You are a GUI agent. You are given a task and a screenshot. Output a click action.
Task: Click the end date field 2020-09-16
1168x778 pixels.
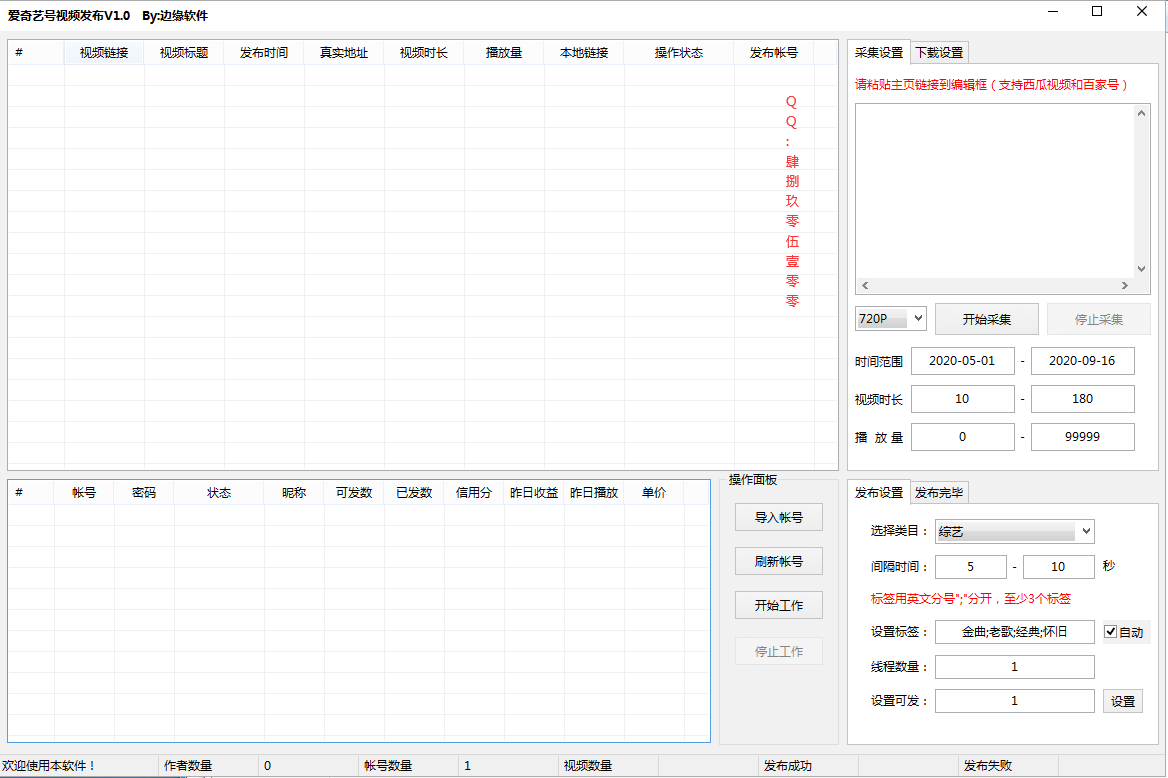tap(1082, 361)
